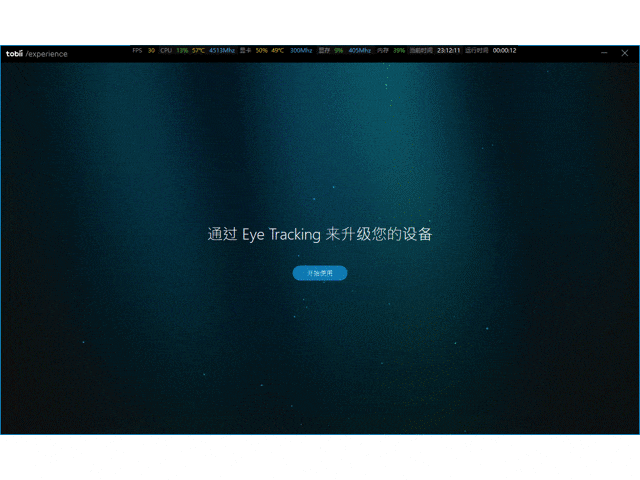This screenshot has height=480, width=640.
Task: Click the CPU usage 13% readout
Action: [182, 51]
